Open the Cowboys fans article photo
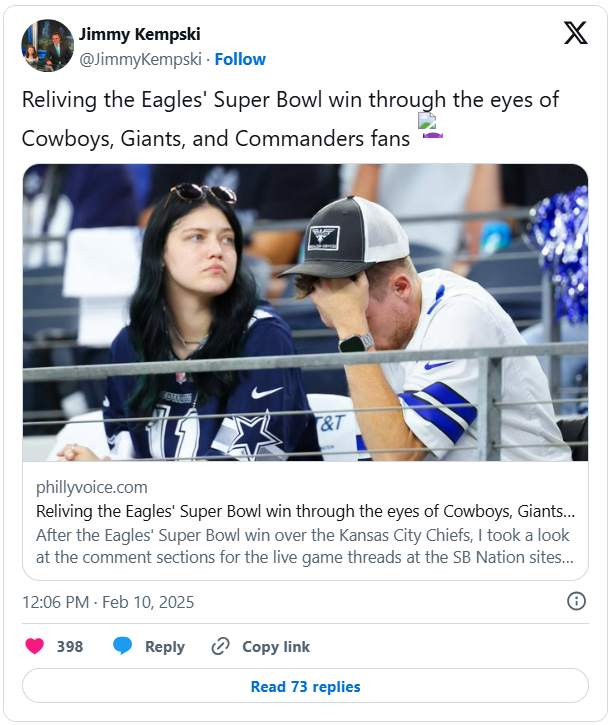Viewport: 612px width, 725px height. click(x=305, y=312)
